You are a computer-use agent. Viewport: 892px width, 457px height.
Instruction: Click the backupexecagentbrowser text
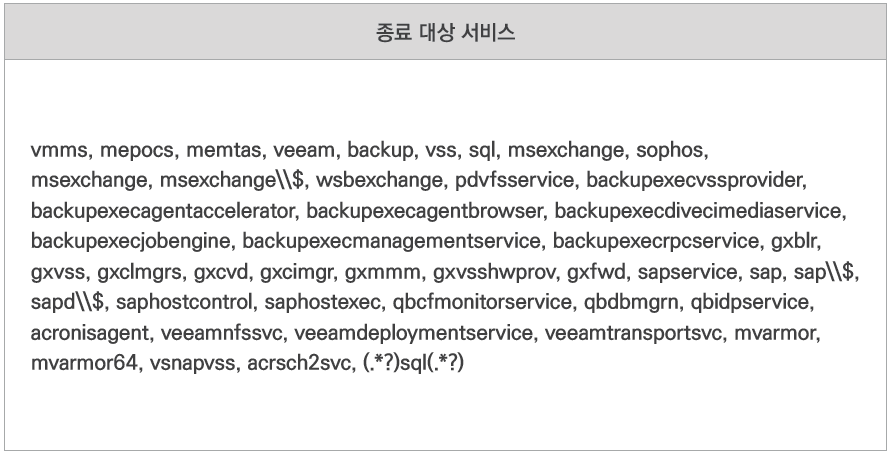click(425, 212)
